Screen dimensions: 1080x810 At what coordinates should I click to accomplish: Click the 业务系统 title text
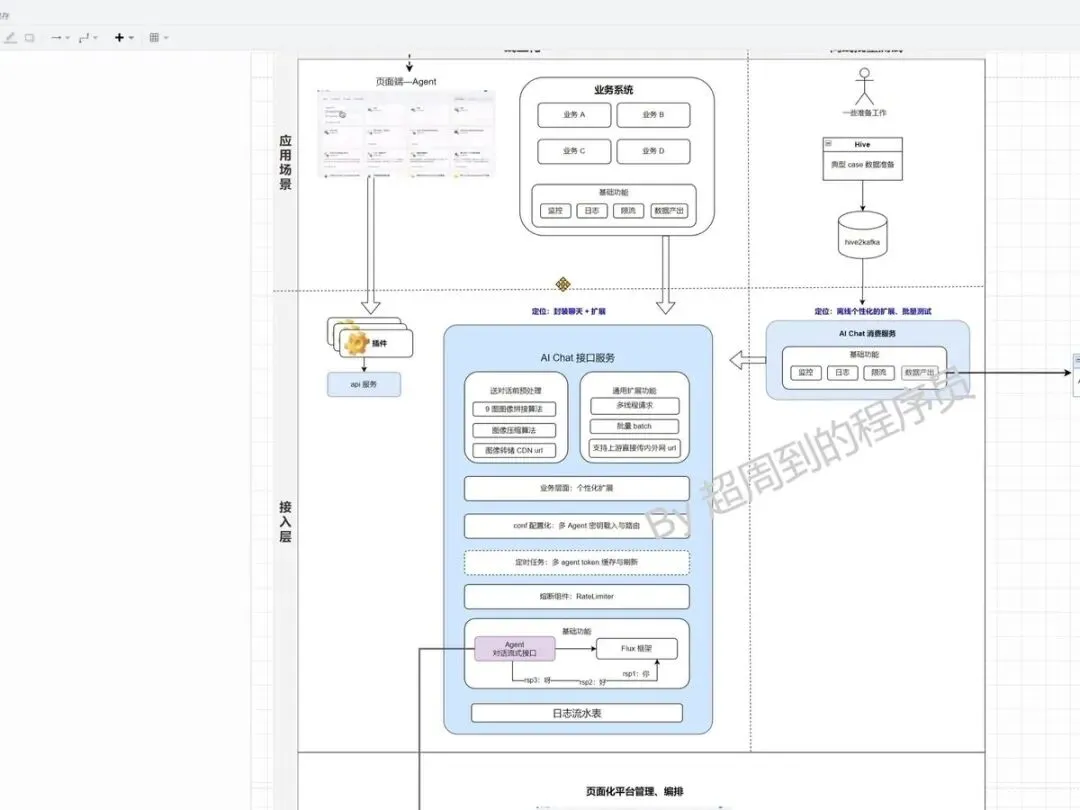pyautogui.click(x=614, y=90)
